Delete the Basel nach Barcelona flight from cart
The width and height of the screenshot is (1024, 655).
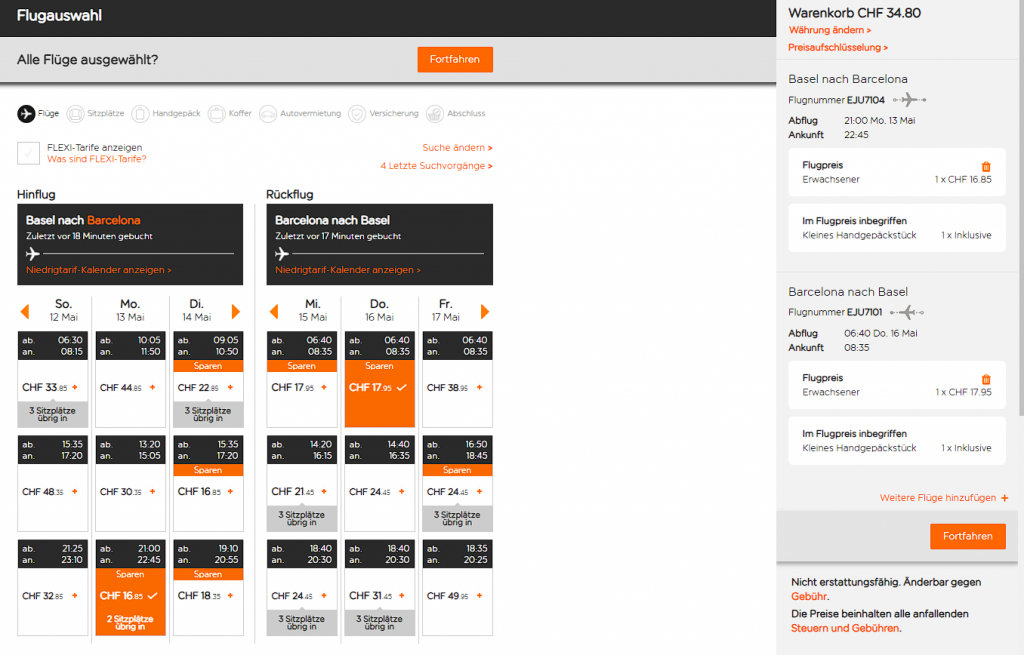[986, 167]
